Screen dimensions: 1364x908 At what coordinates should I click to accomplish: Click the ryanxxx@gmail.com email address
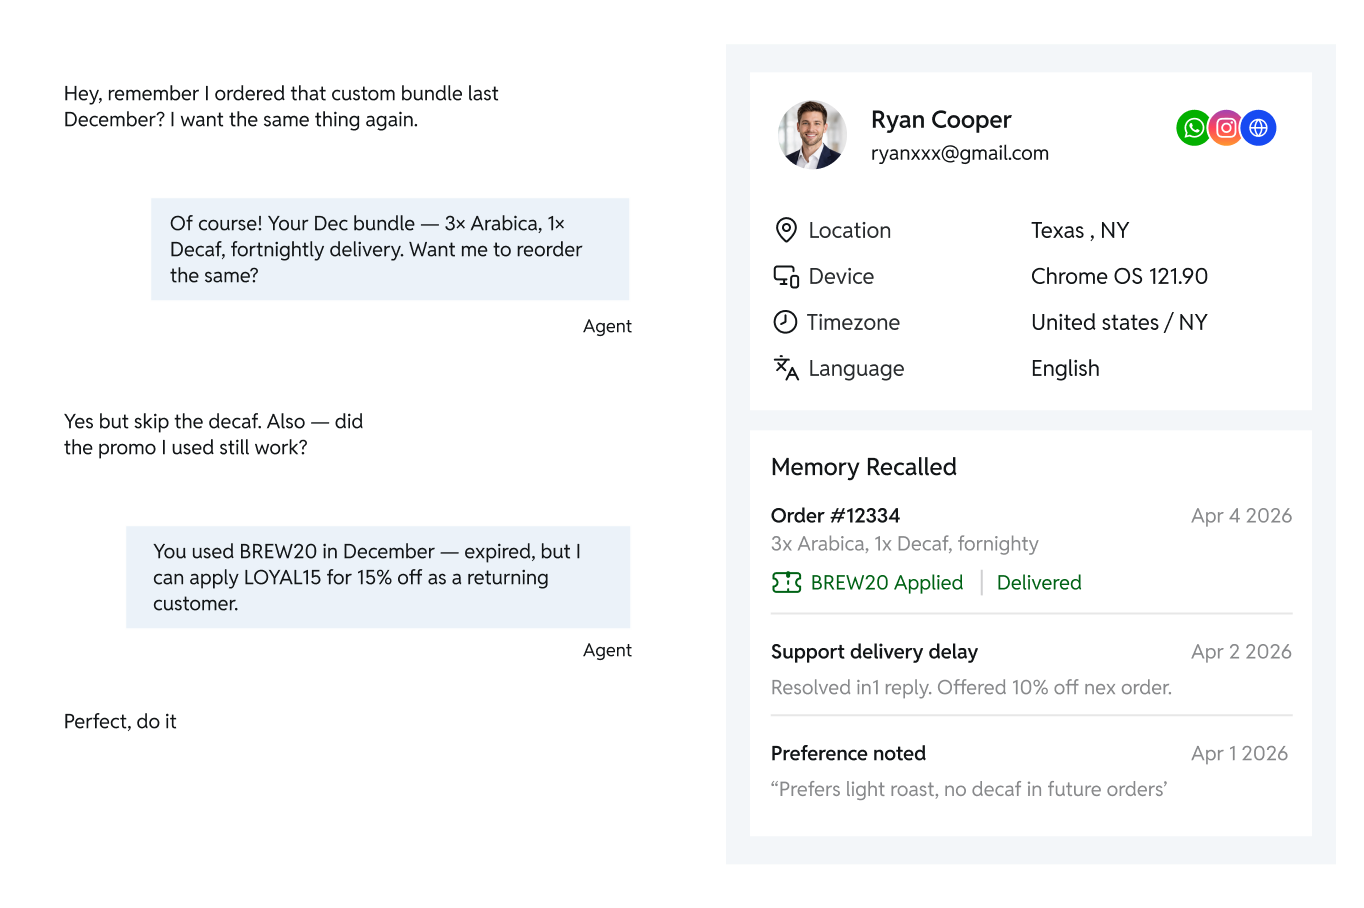coord(959,153)
